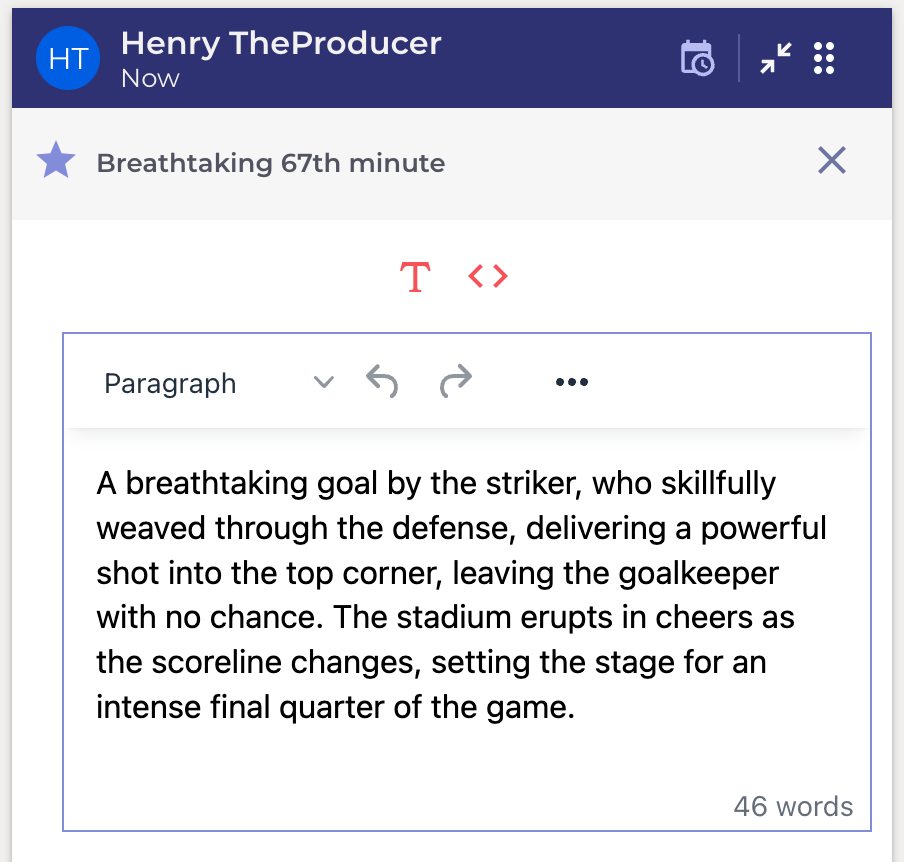The width and height of the screenshot is (904, 862).
Task: Collapse the panel with arrows icon
Action: [x=775, y=58]
